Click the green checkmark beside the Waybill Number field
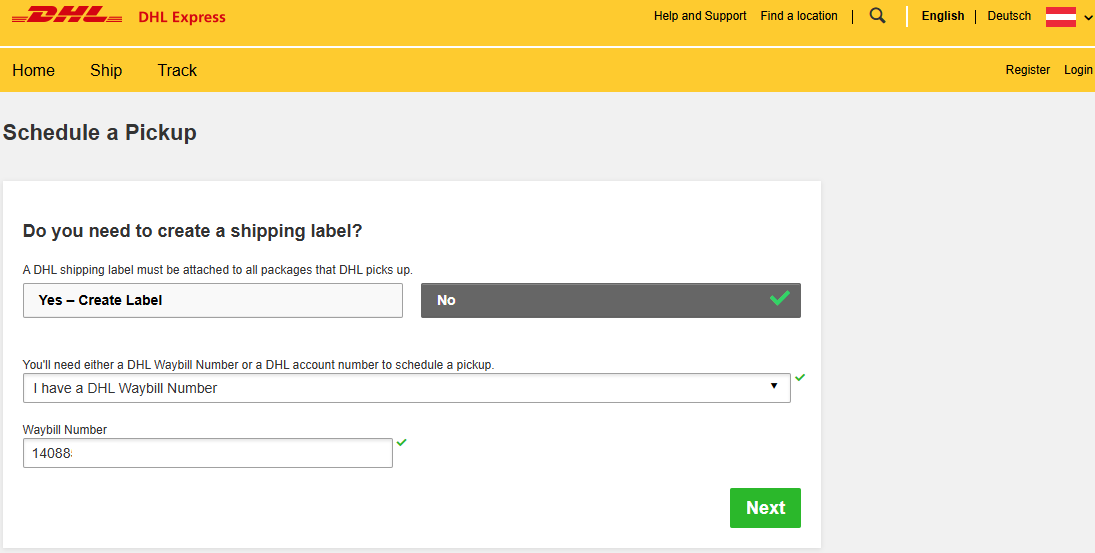 [401, 442]
